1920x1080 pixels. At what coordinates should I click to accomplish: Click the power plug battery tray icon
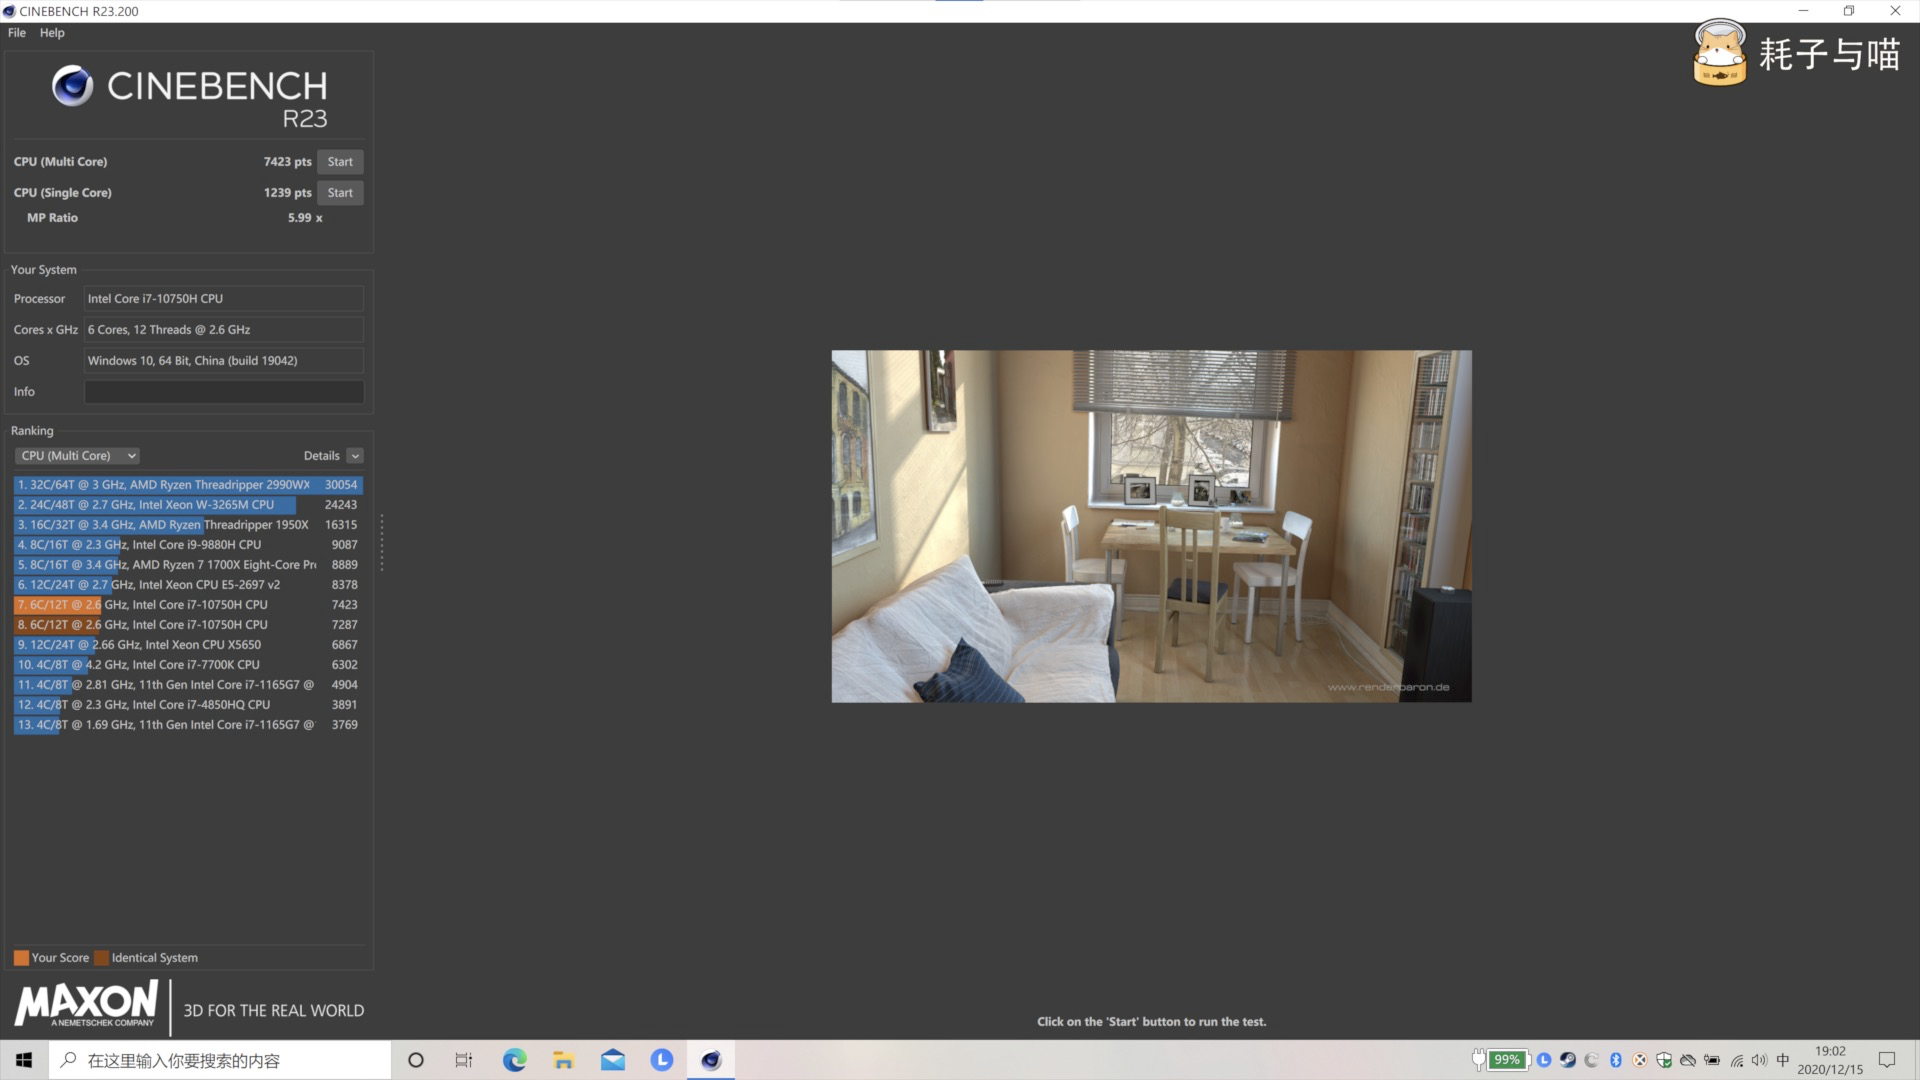click(1712, 1060)
